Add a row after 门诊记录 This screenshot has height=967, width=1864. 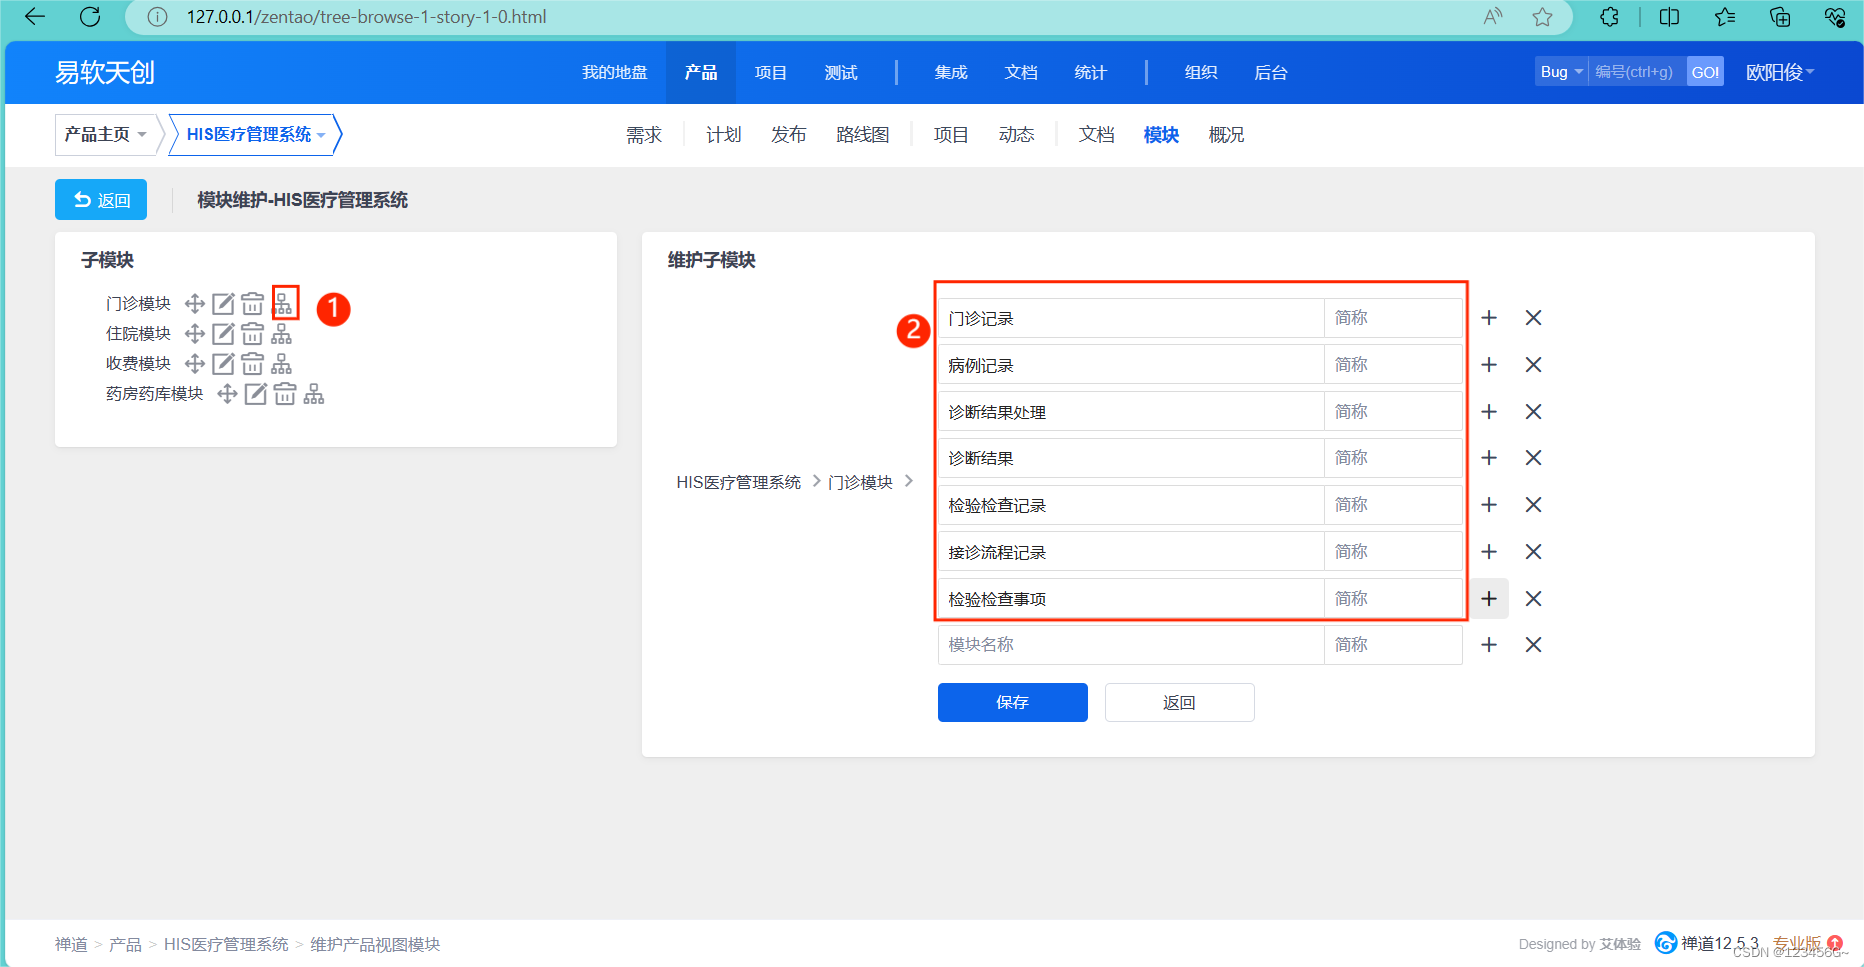click(1489, 318)
